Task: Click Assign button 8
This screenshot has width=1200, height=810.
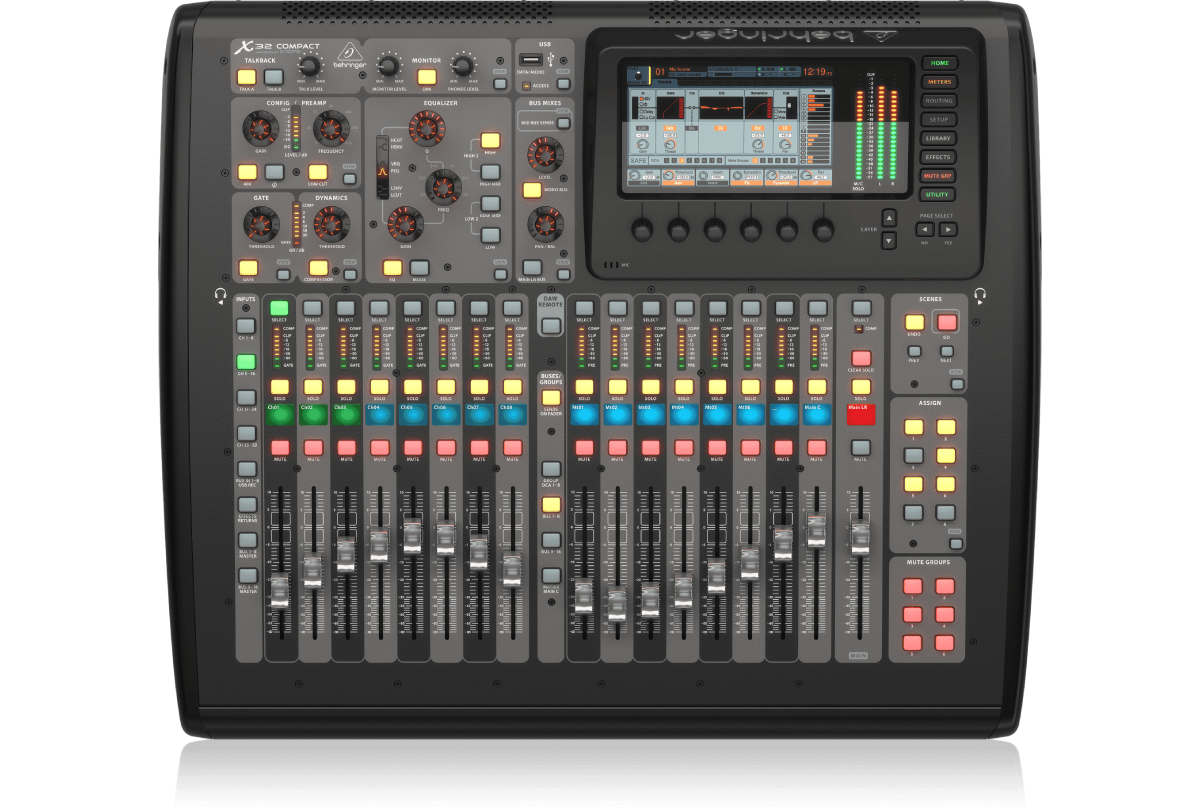Action: coord(945,513)
